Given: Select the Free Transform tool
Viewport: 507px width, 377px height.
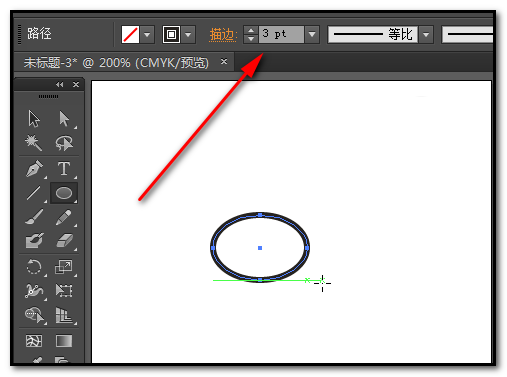Looking at the screenshot, I should point(64,291).
